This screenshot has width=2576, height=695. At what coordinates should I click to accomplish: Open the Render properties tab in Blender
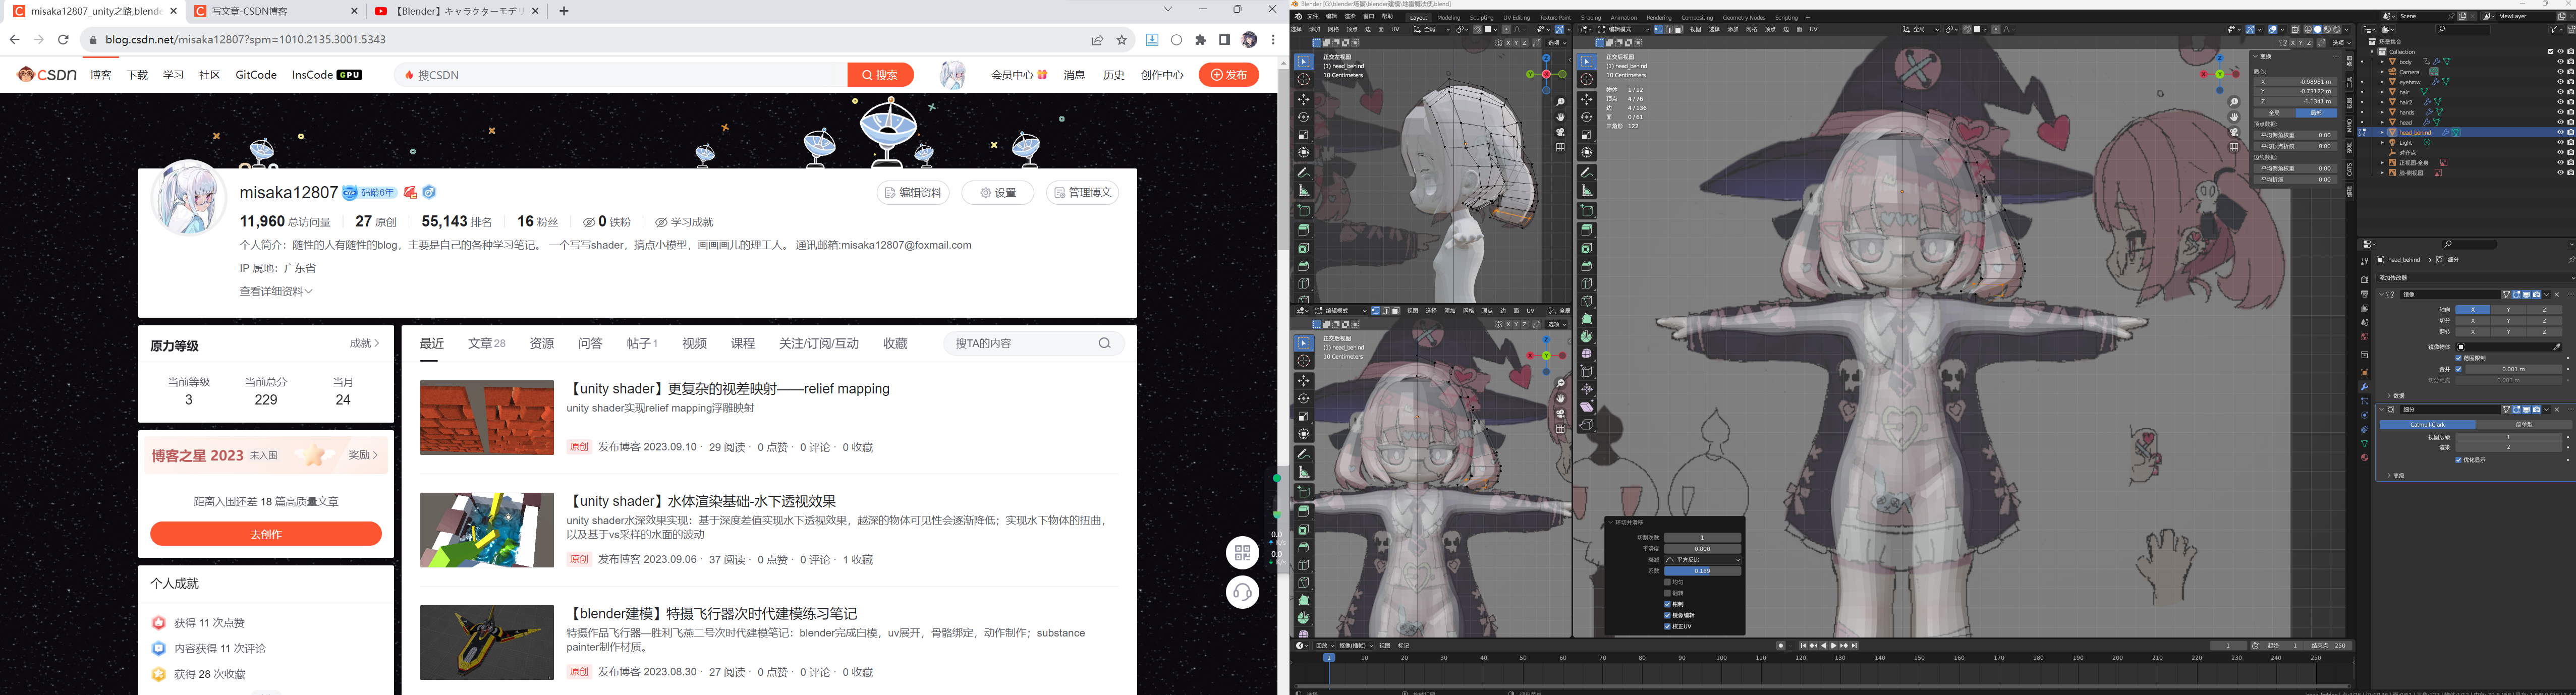pyautogui.click(x=2365, y=280)
